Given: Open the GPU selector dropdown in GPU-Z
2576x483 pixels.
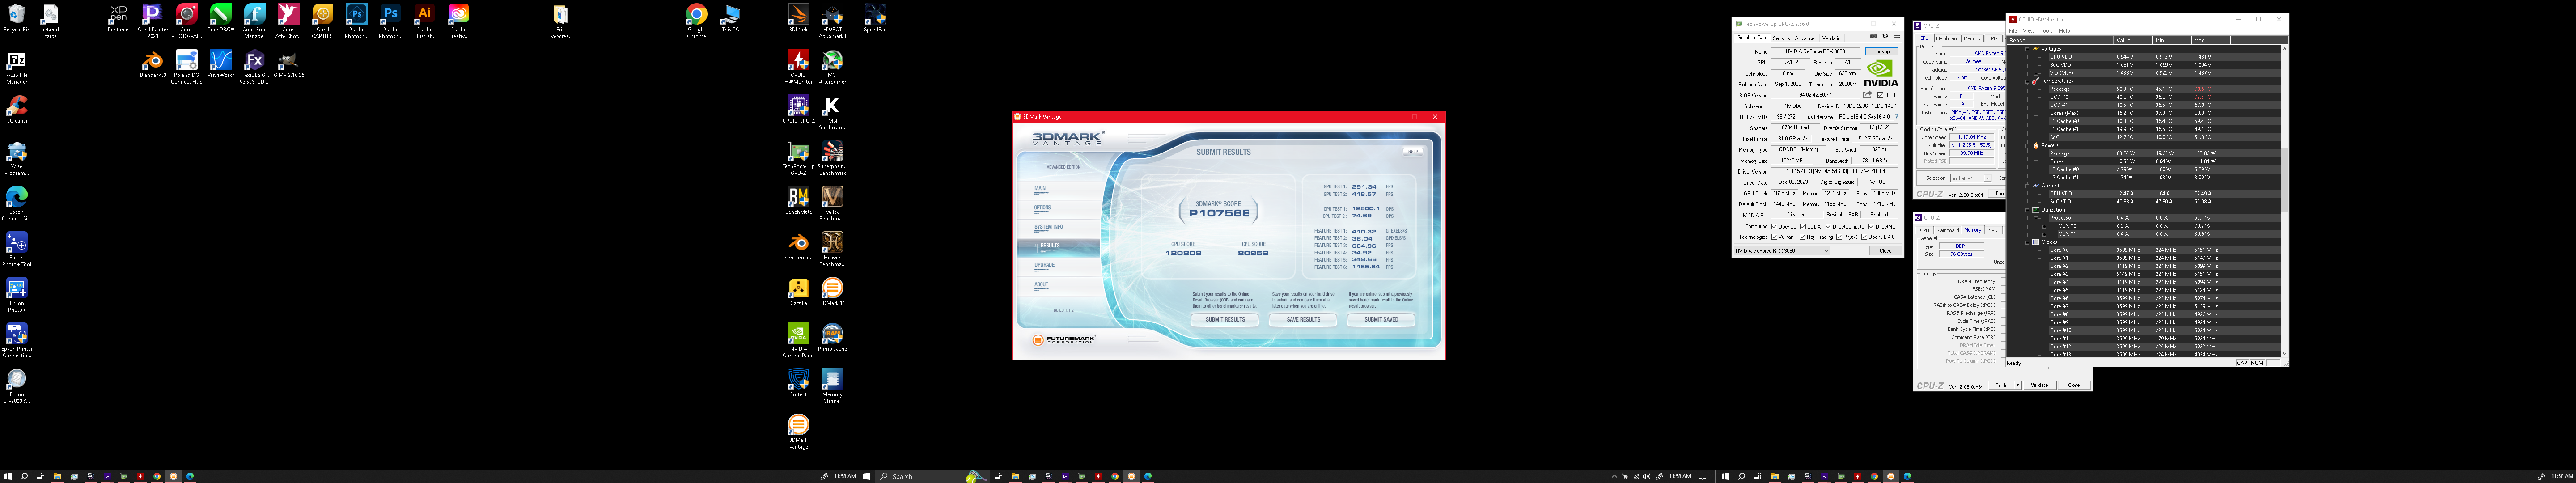Looking at the screenshot, I should click(1782, 251).
